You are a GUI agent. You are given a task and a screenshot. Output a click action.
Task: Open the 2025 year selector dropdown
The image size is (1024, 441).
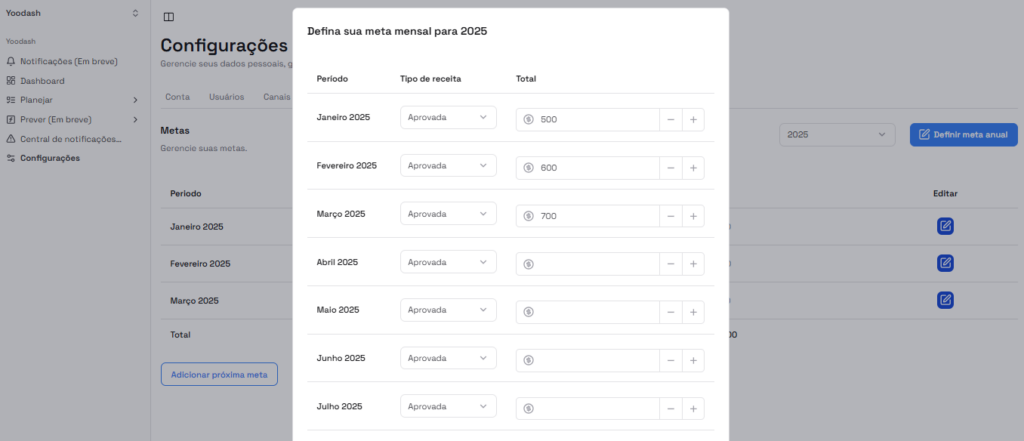pos(837,134)
